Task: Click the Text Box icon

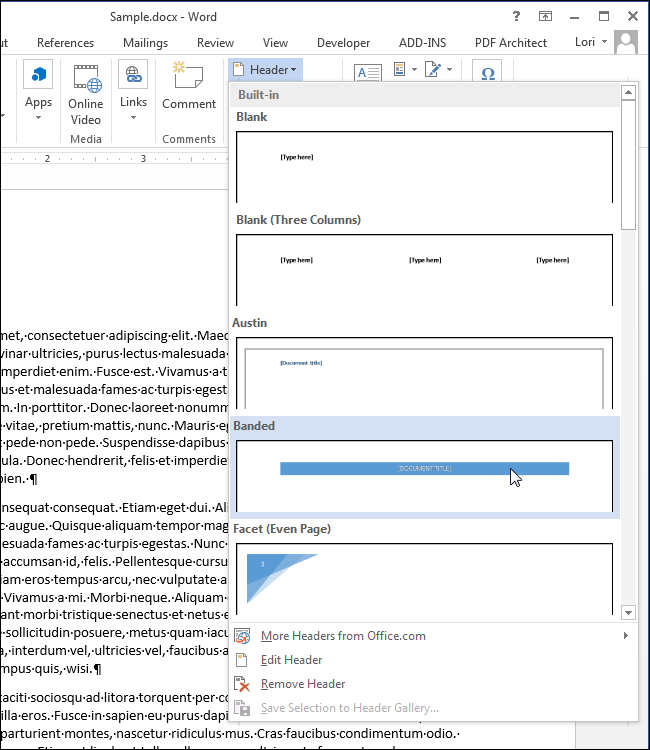Action: pos(368,73)
